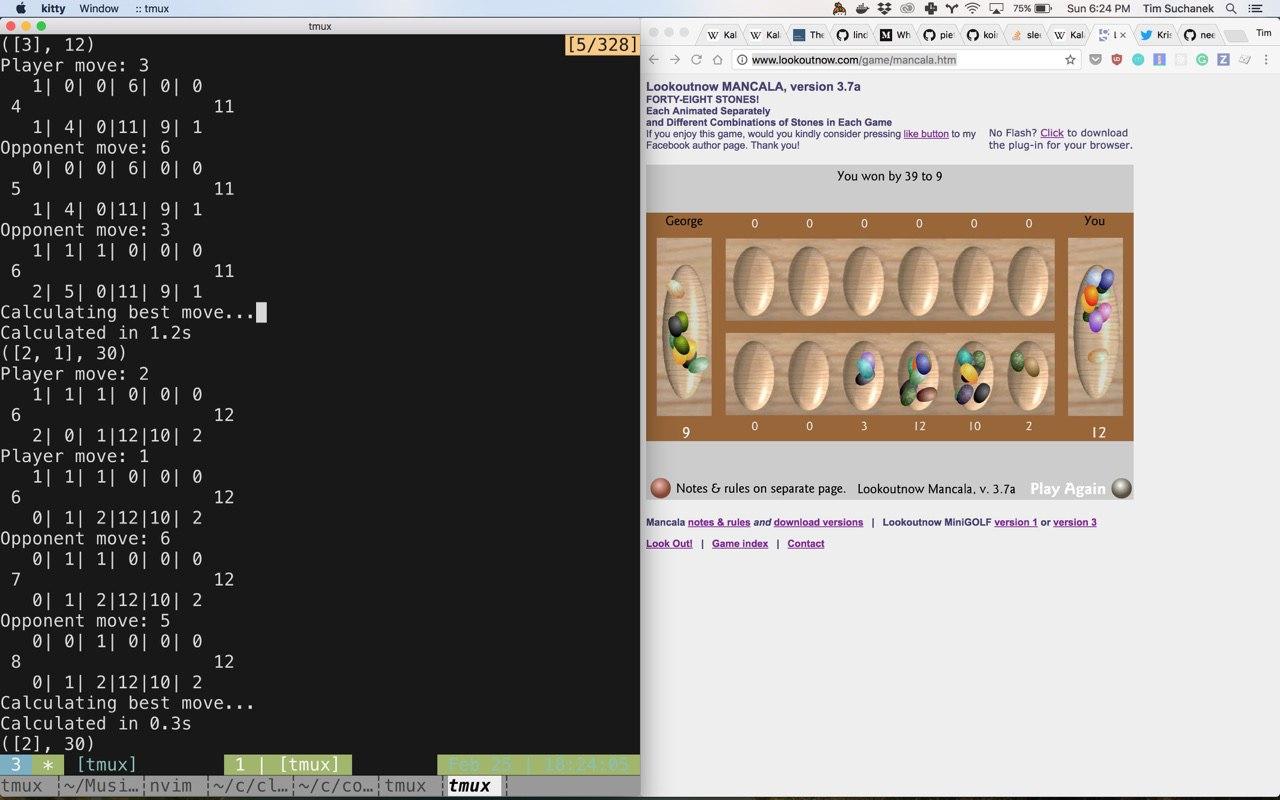Click the browser Back arrow
This screenshot has width=1280, height=800.
tap(654, 60)
